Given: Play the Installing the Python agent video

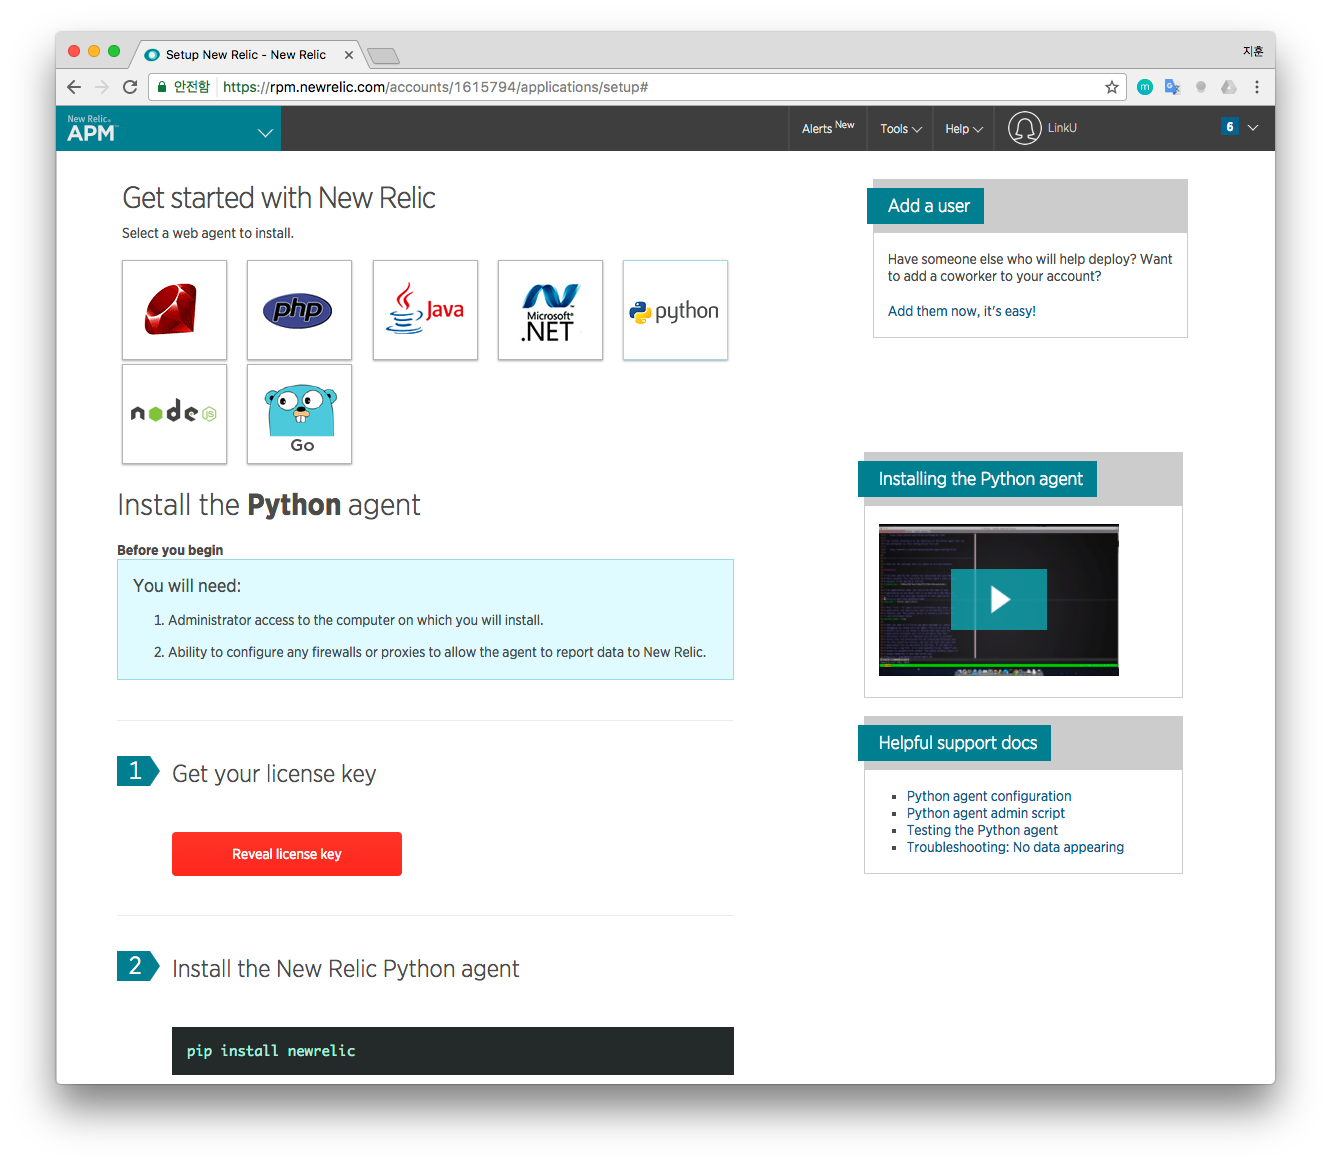Looking at the screenshot, I should 998,599.
